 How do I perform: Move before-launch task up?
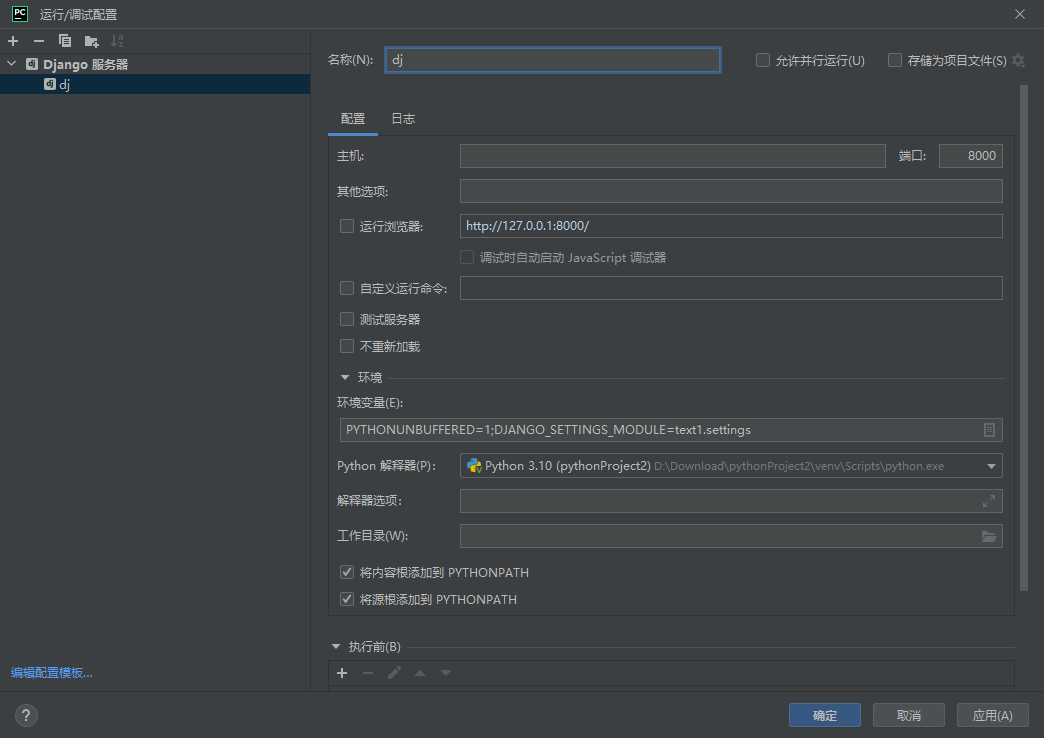[x=420, y=673]
